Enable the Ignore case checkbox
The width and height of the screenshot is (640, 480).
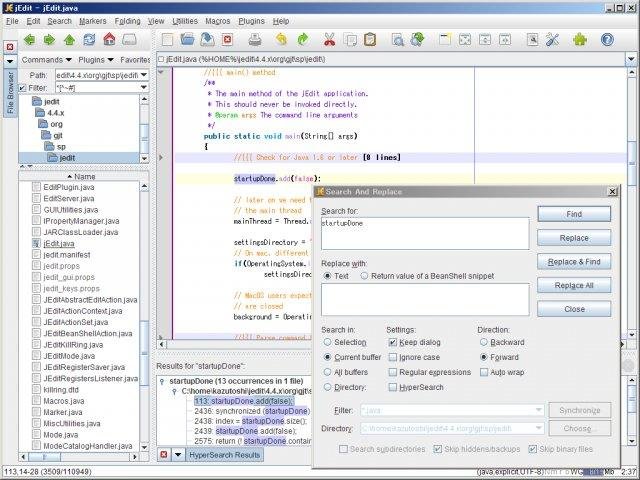click(392, 358)
